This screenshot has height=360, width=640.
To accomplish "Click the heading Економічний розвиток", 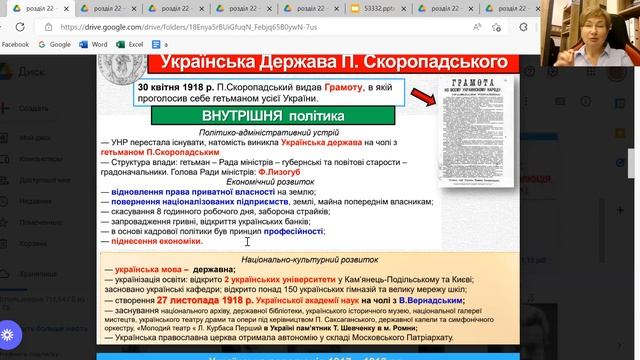I will click(270, 182).
